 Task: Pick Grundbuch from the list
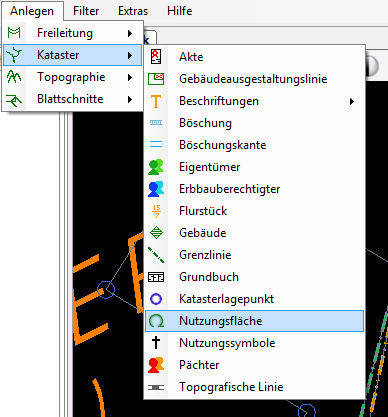(x=254, y=277)
